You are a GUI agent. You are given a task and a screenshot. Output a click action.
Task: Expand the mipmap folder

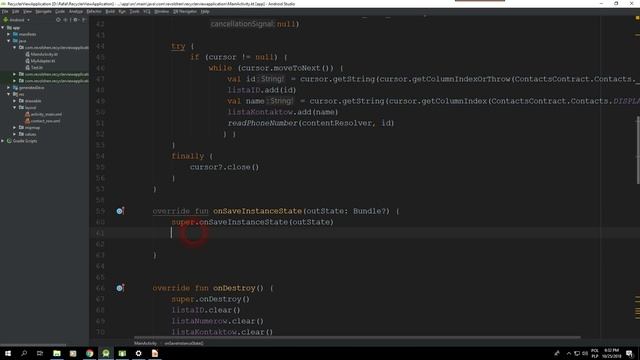tap(15, 127)
